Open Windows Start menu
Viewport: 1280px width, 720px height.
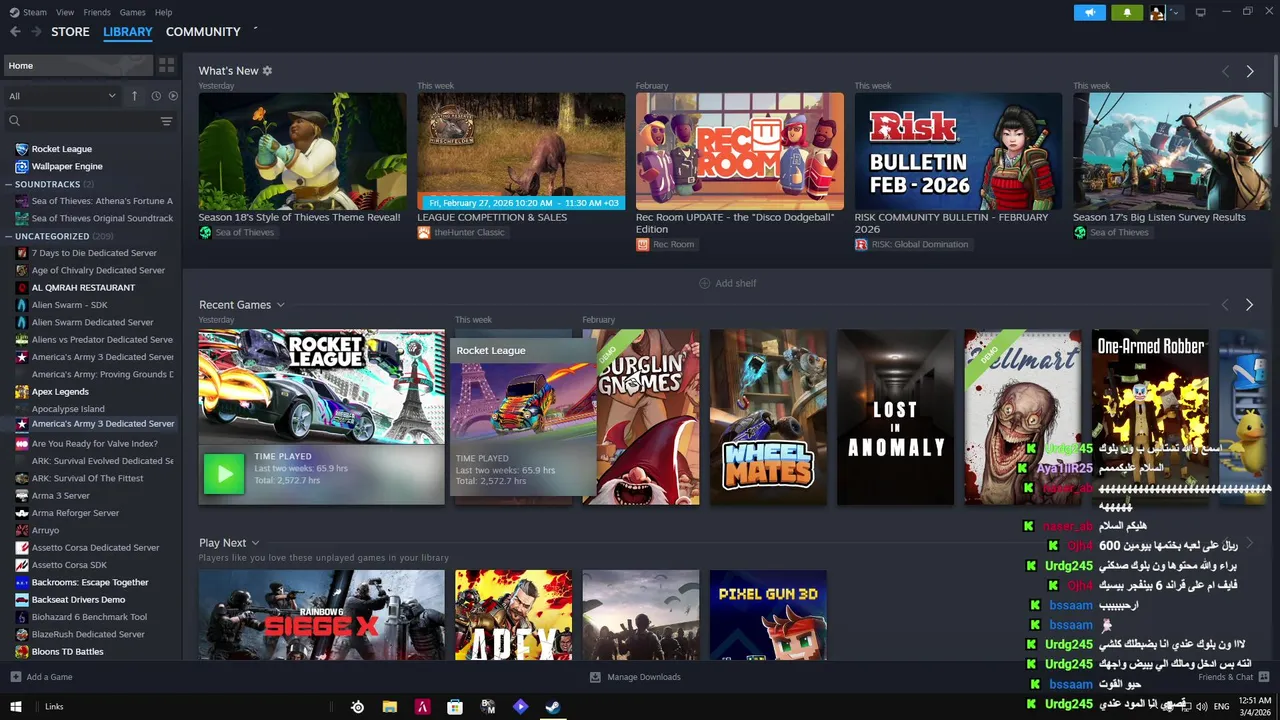[15, 707]
